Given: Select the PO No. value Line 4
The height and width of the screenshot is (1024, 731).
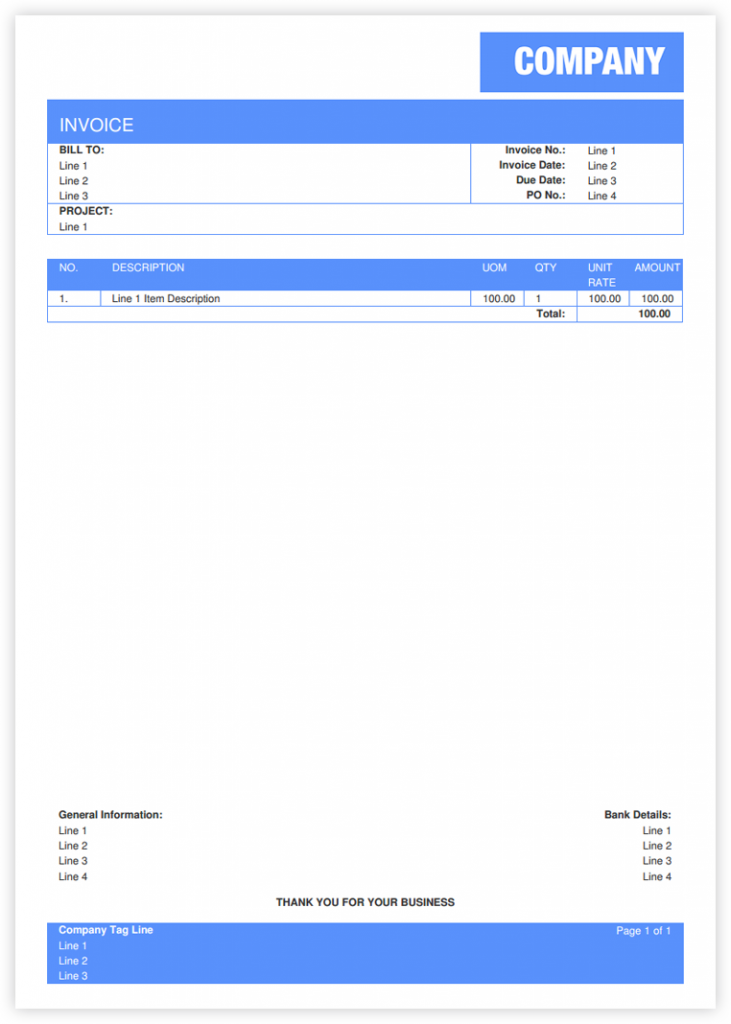Looking at the screenshot, I should pos(602,196).
